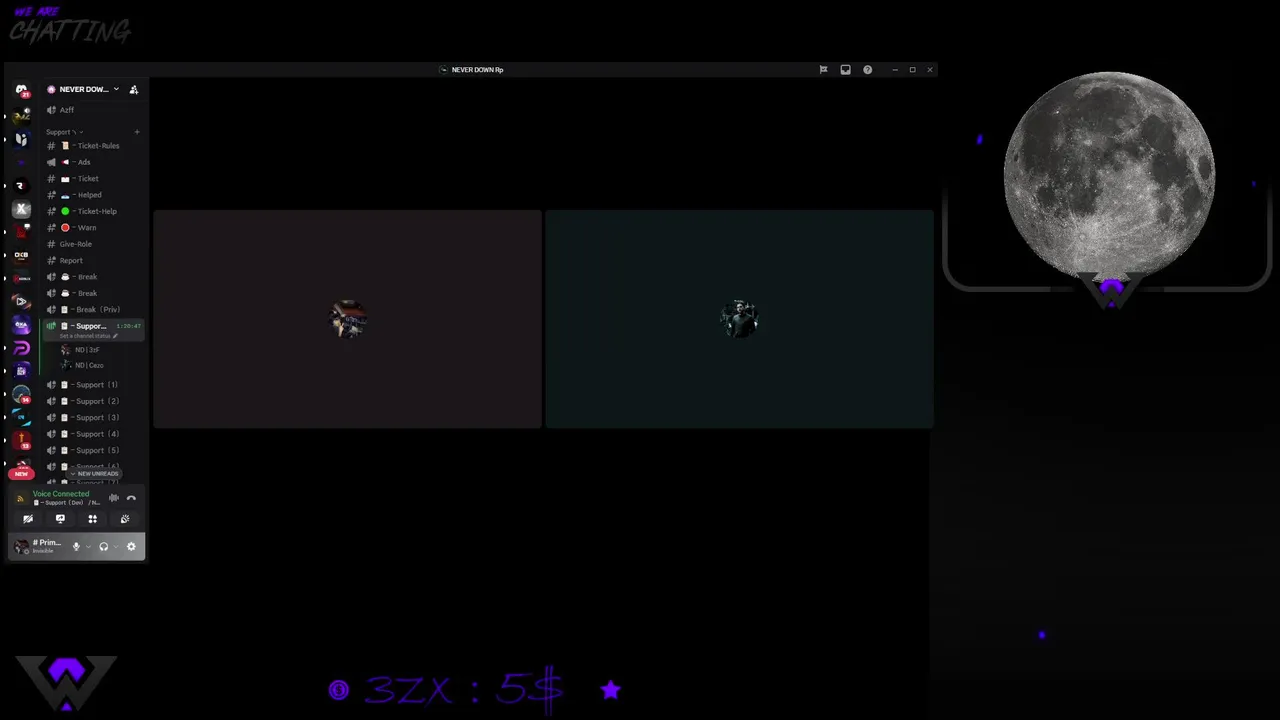Open the OXA server icon in sidebar
Viewport: 1280px width, 720px height.
[21, 324]
